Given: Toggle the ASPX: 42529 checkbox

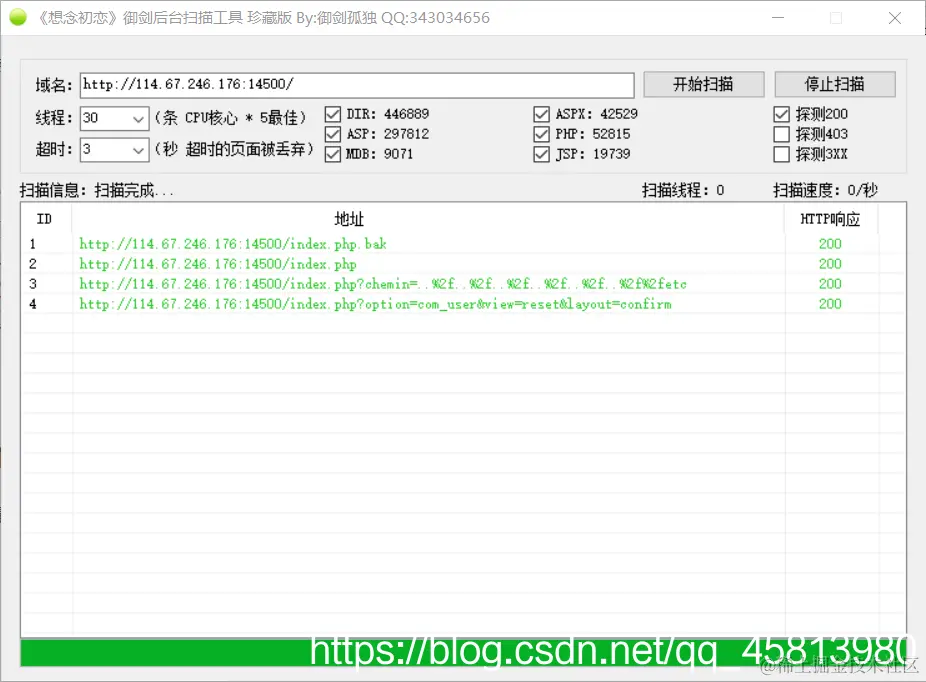Looking at the screenshot, I should [542, 114].
